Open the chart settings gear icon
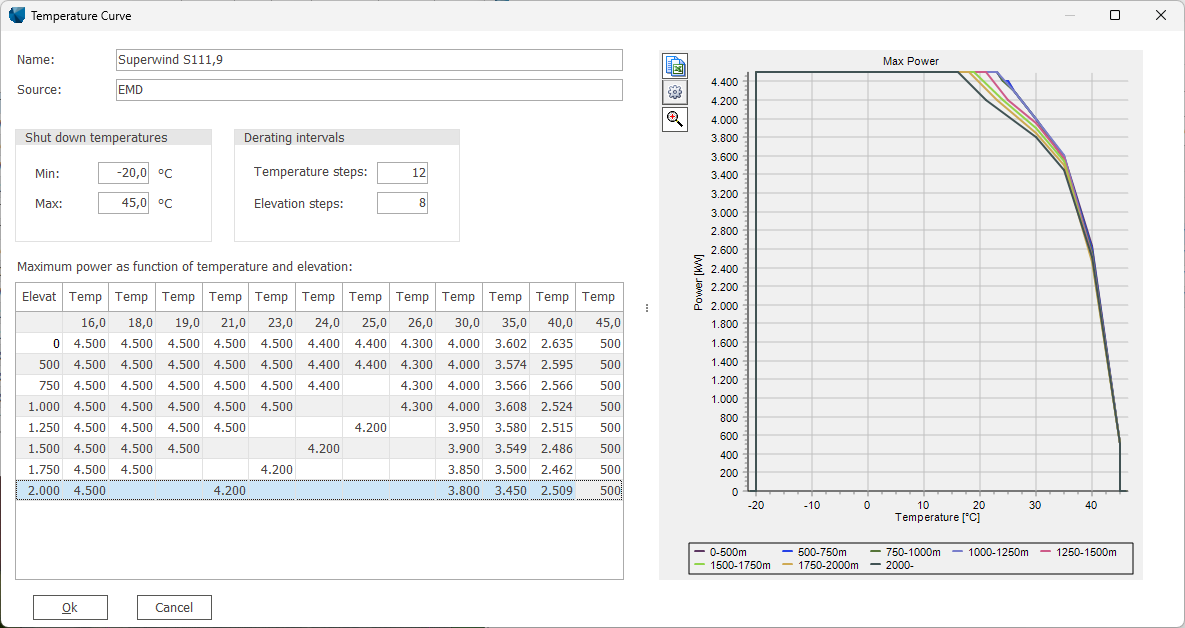The width and height of the screenshot is (1185, 628). [x=675, y=91]
